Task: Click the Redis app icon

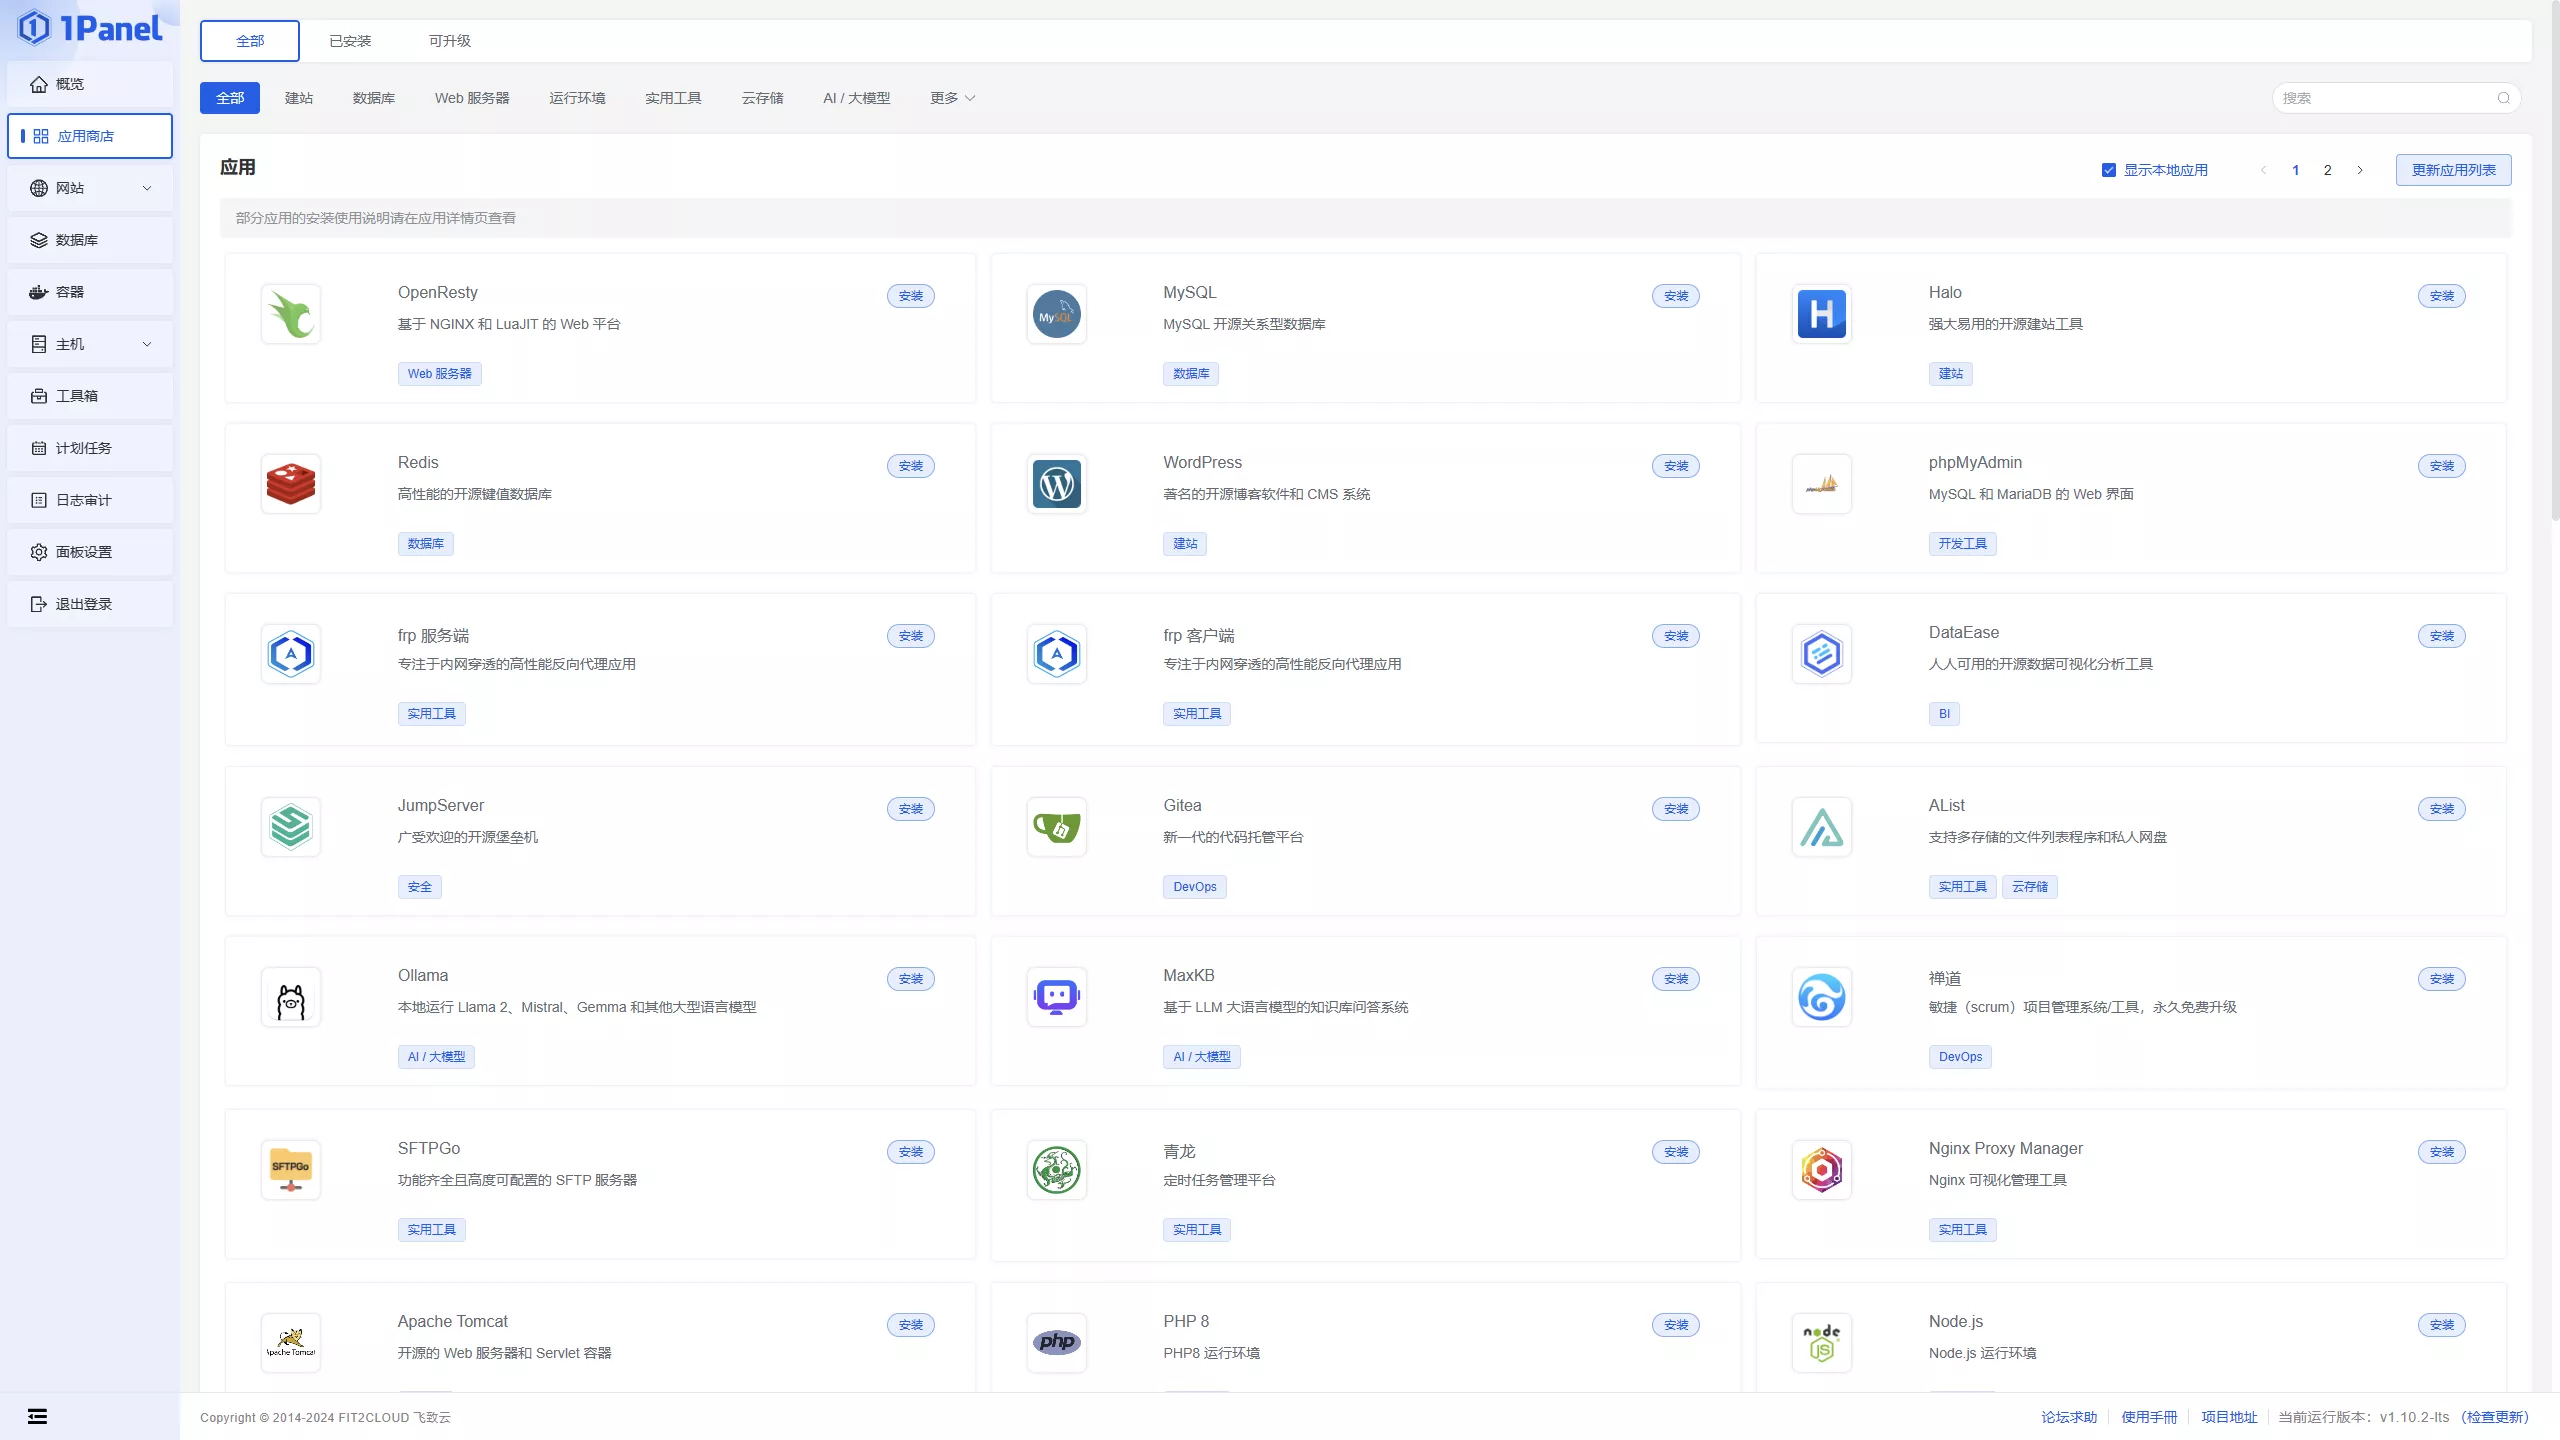Action: [x=291, y=484]
